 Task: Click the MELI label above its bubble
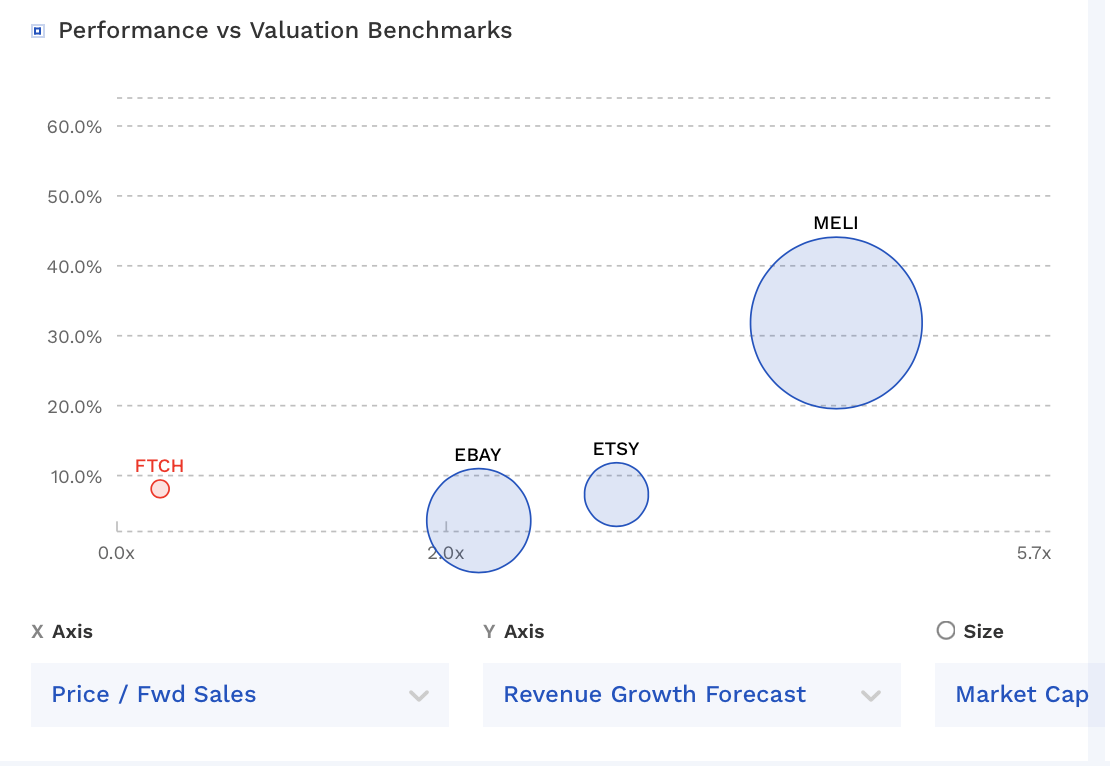coord(836,223)
